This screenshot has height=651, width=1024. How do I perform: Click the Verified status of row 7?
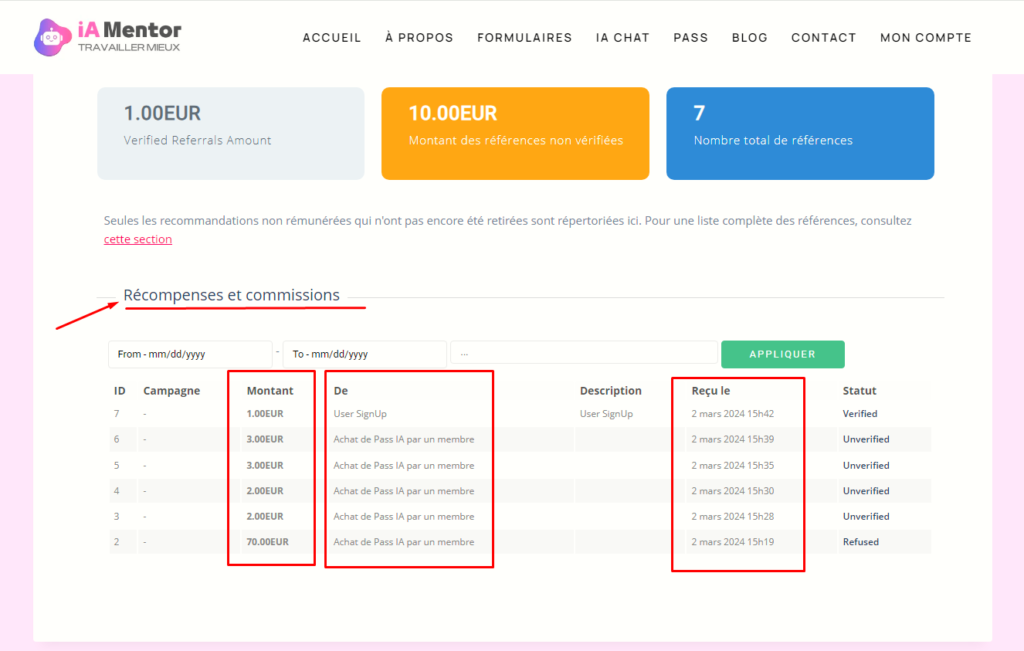click(x=859, y=413)
